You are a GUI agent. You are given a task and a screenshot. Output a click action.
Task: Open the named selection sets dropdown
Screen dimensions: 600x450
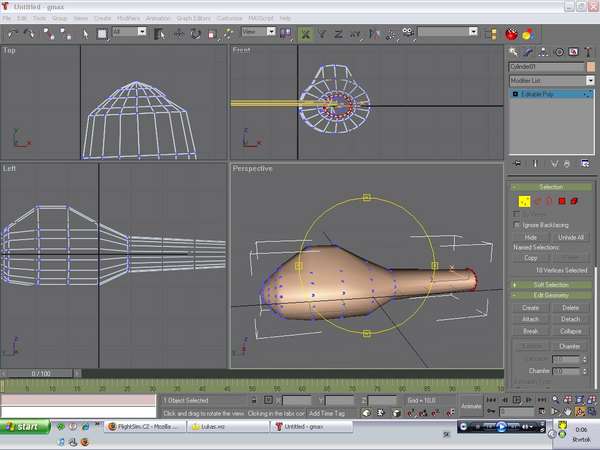click(x=448, y=31)
